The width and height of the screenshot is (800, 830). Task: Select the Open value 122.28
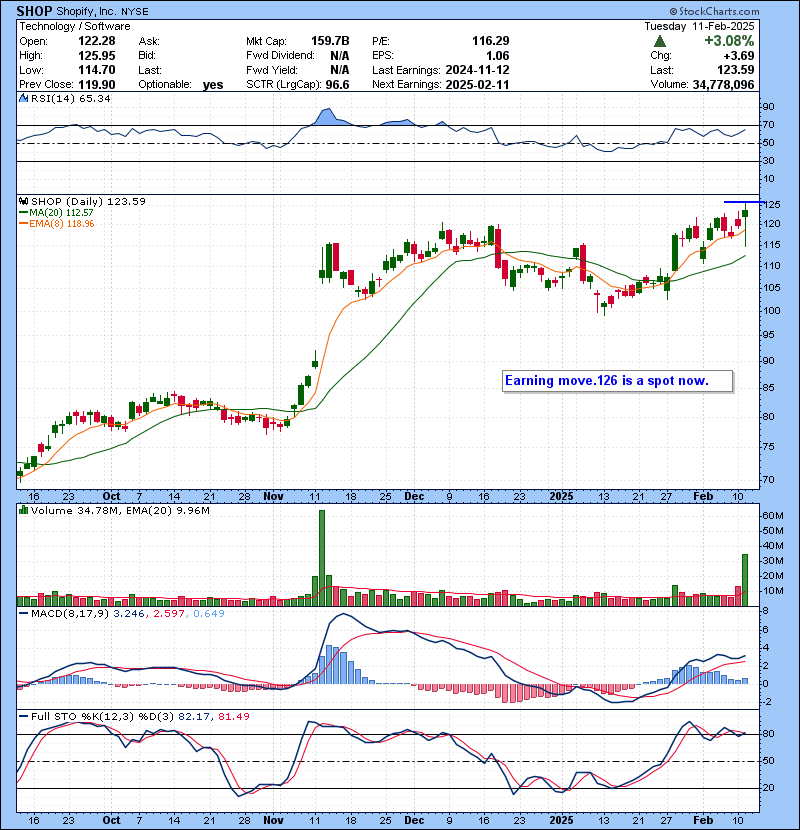tap(97, 41)
